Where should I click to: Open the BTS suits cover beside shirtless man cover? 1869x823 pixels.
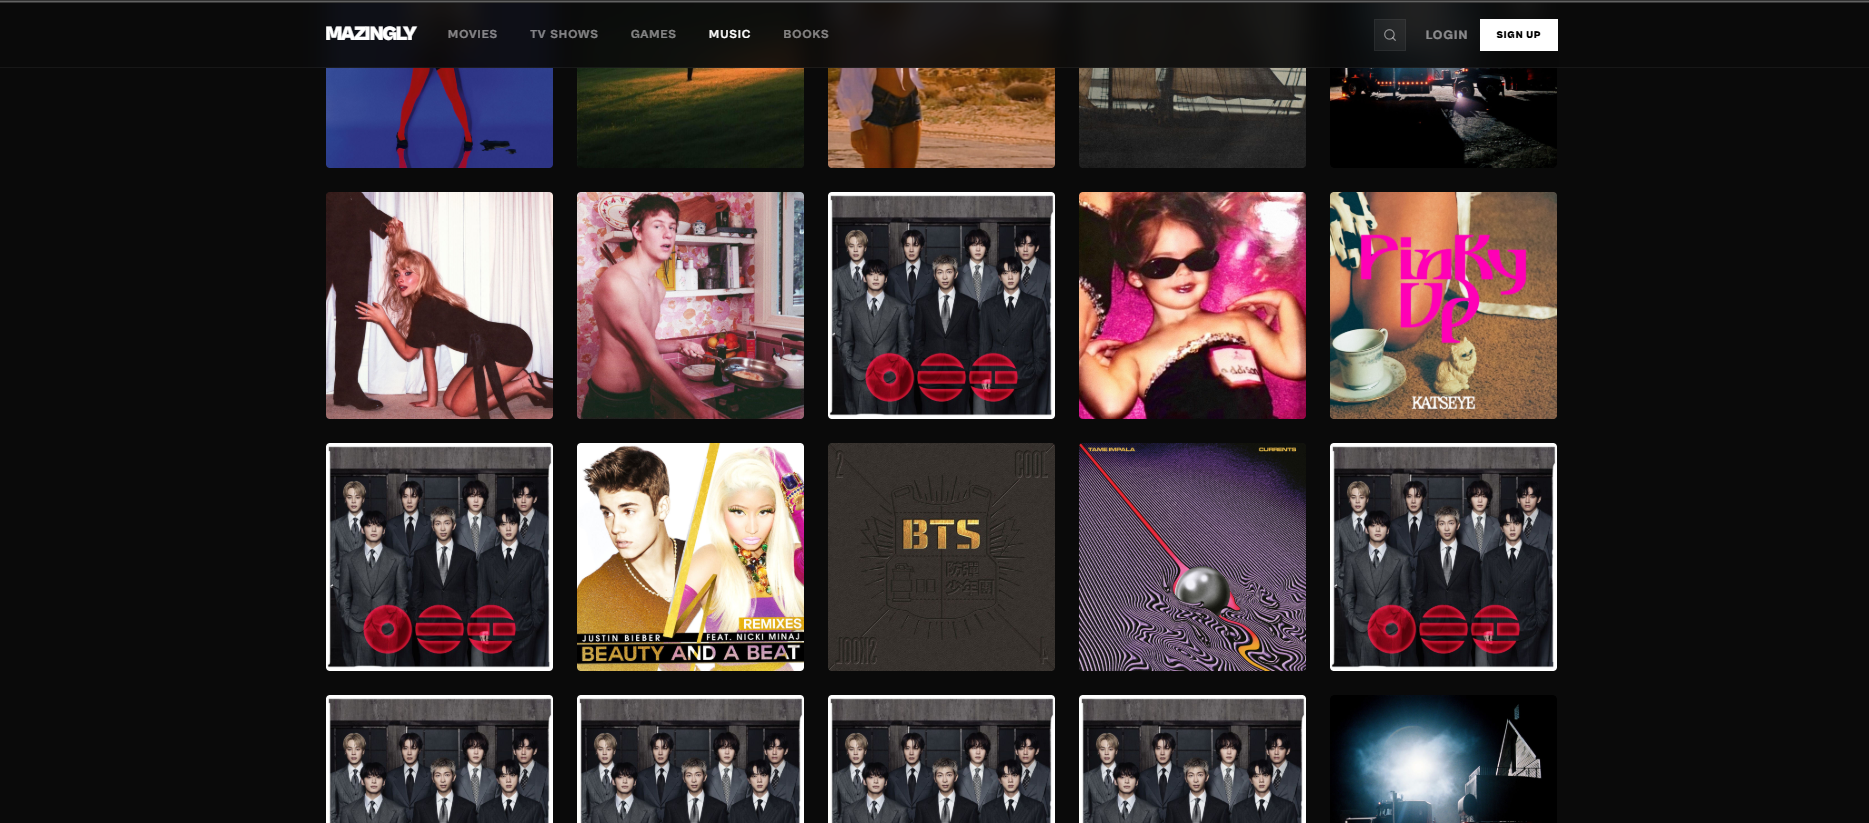[x=941, y=305]
